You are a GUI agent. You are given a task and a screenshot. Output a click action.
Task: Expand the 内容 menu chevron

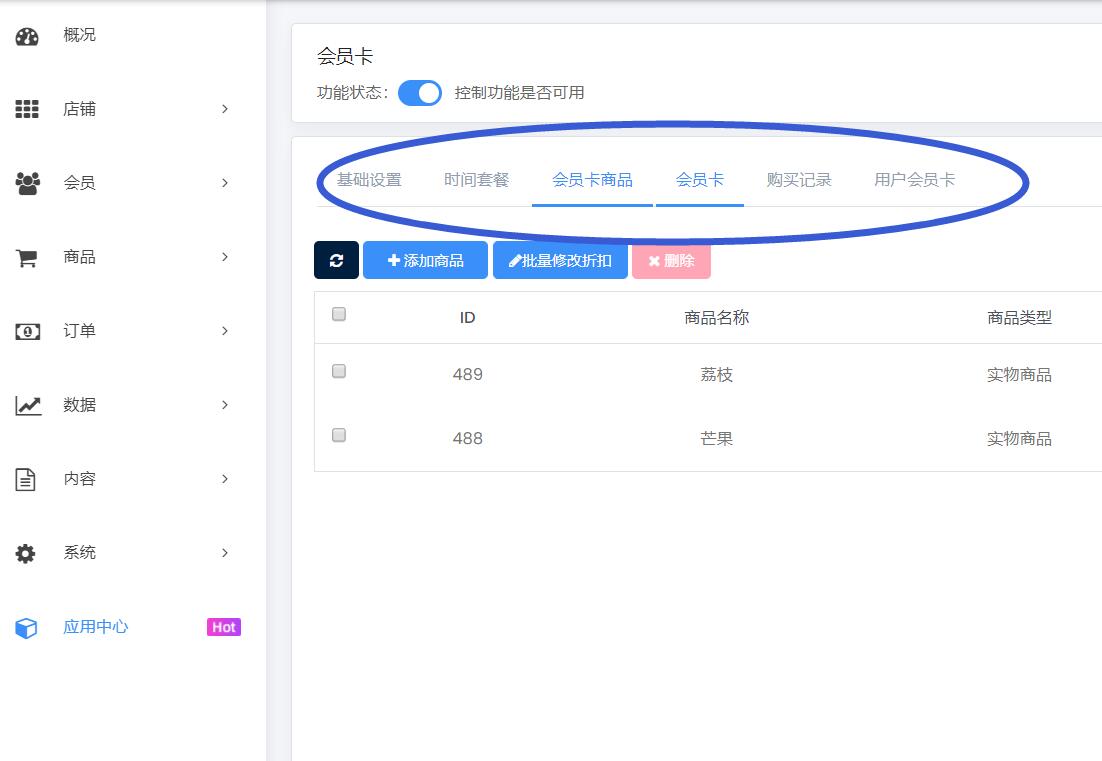[x=225, y=479]
